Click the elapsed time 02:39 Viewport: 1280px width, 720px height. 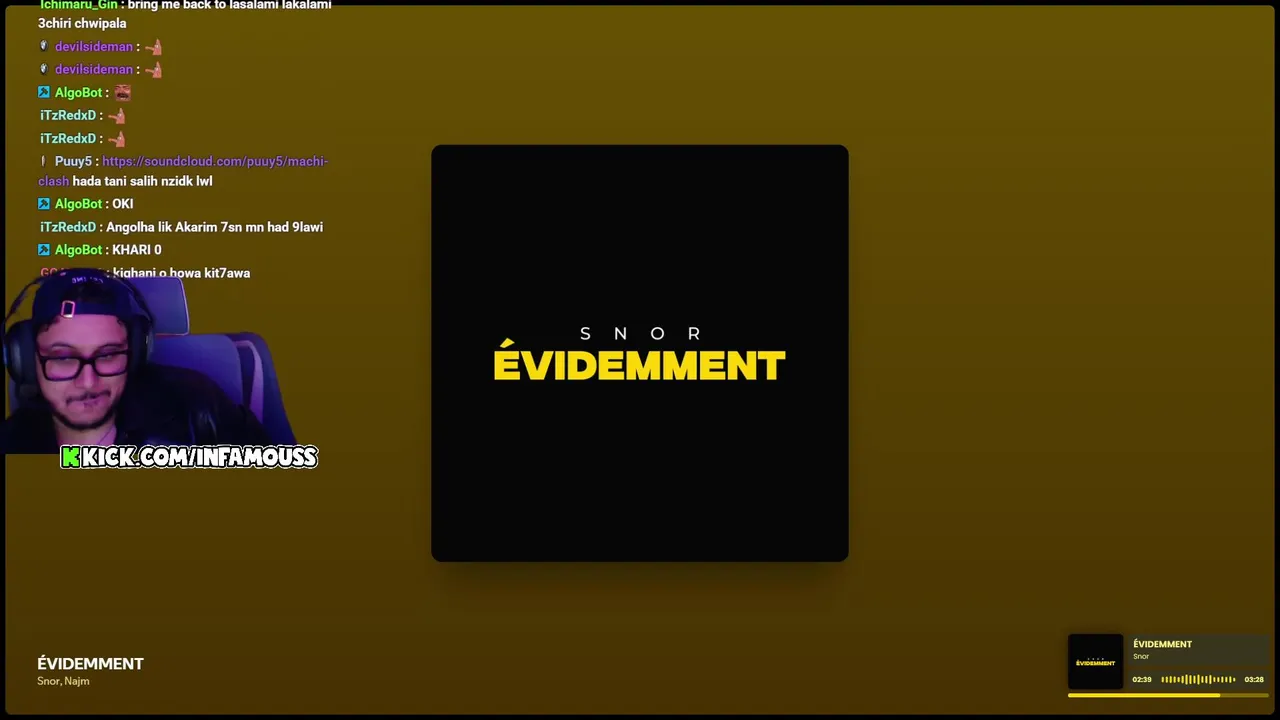[x=1142, y=680]
